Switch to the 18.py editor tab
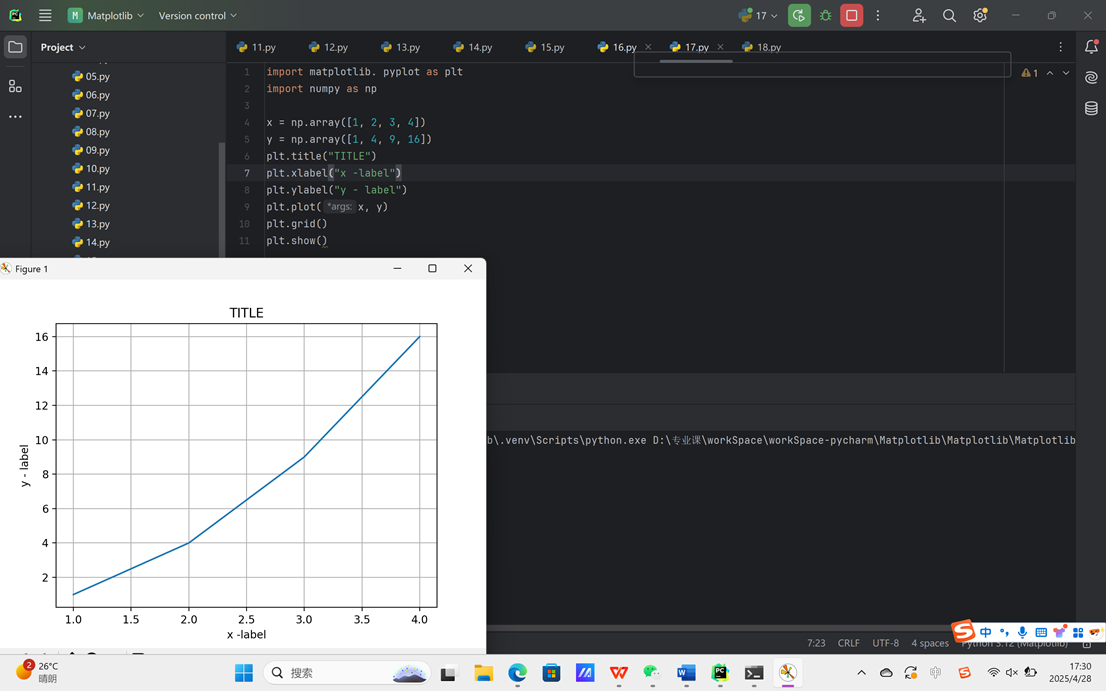Screen dimensions: 1106x691 pyautogui.click(x=762, y=47)
